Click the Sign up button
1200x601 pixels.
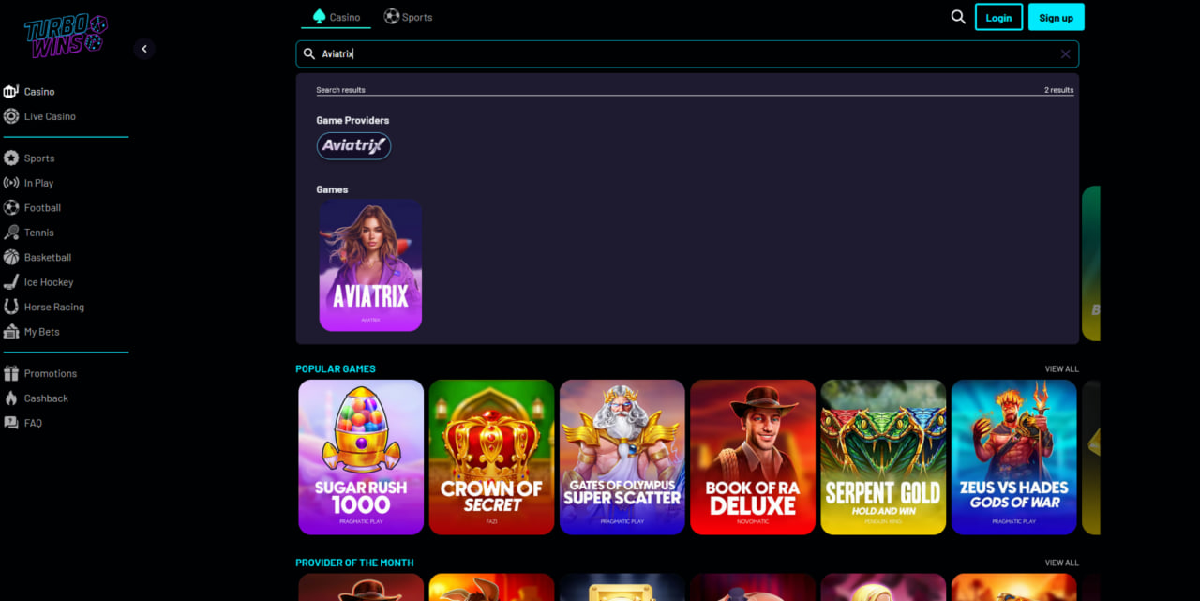1056,17
